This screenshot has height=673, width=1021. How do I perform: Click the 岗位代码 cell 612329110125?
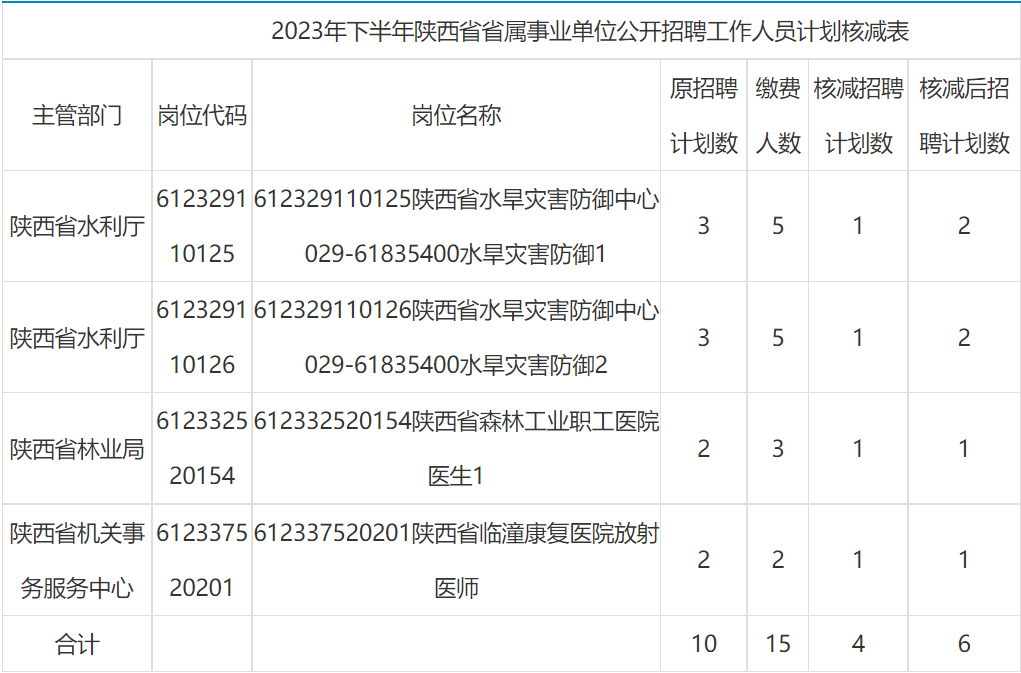click(x=201, y=226)
